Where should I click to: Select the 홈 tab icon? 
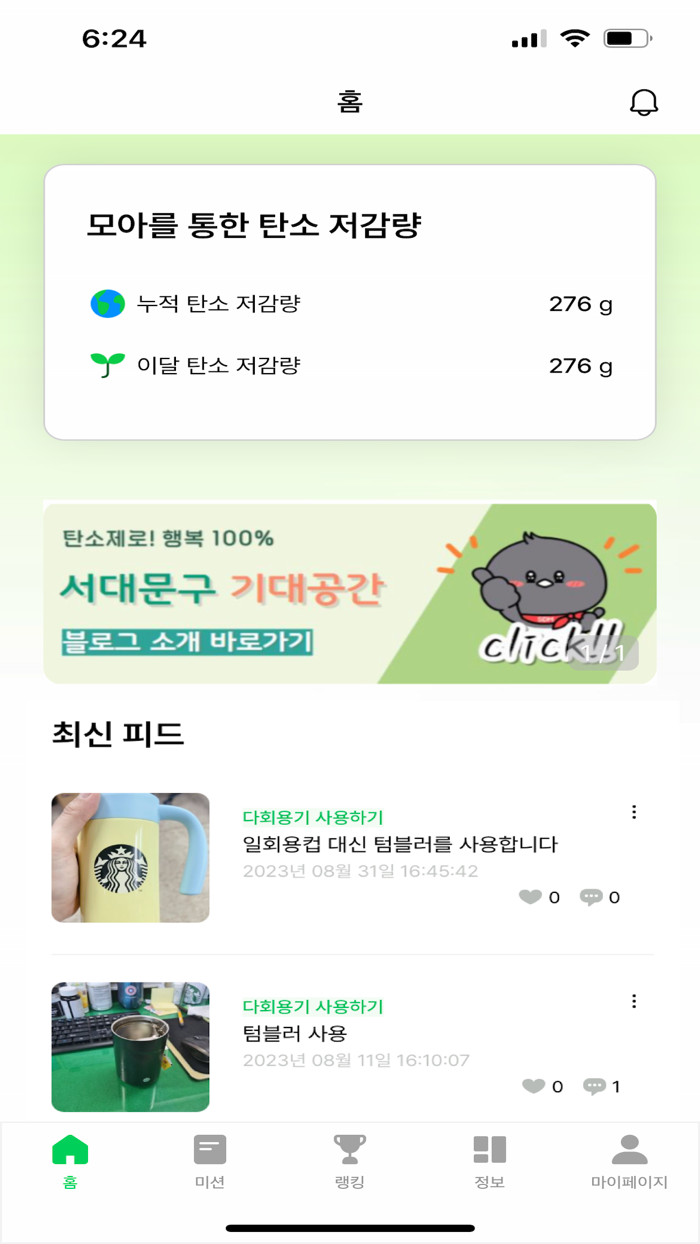point(68,1148)
